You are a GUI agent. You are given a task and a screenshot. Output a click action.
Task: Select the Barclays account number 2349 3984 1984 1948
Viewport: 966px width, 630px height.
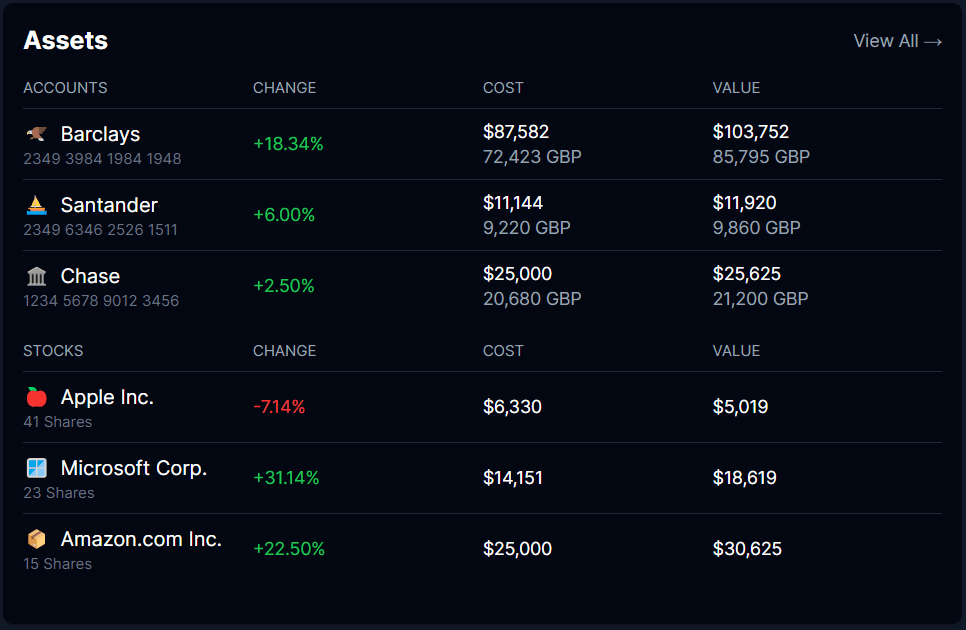[x=102, y=159]
